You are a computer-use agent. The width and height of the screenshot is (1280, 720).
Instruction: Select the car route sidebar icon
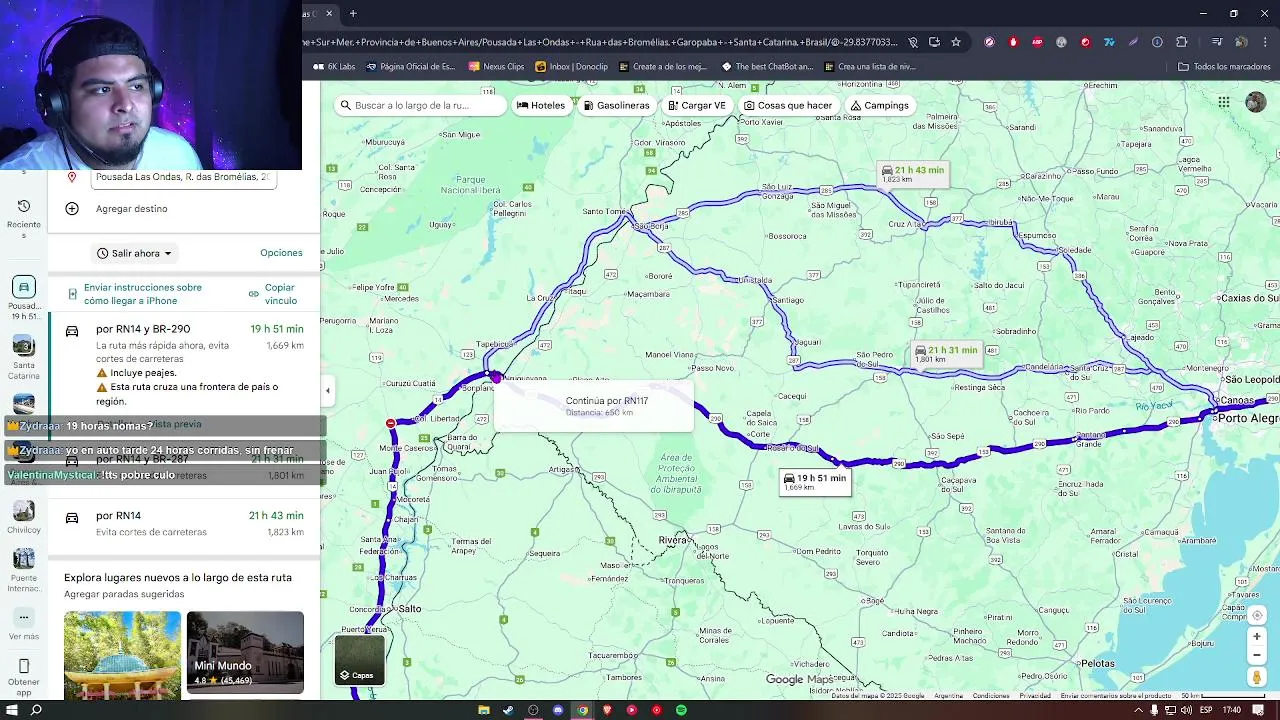(24, 287)
